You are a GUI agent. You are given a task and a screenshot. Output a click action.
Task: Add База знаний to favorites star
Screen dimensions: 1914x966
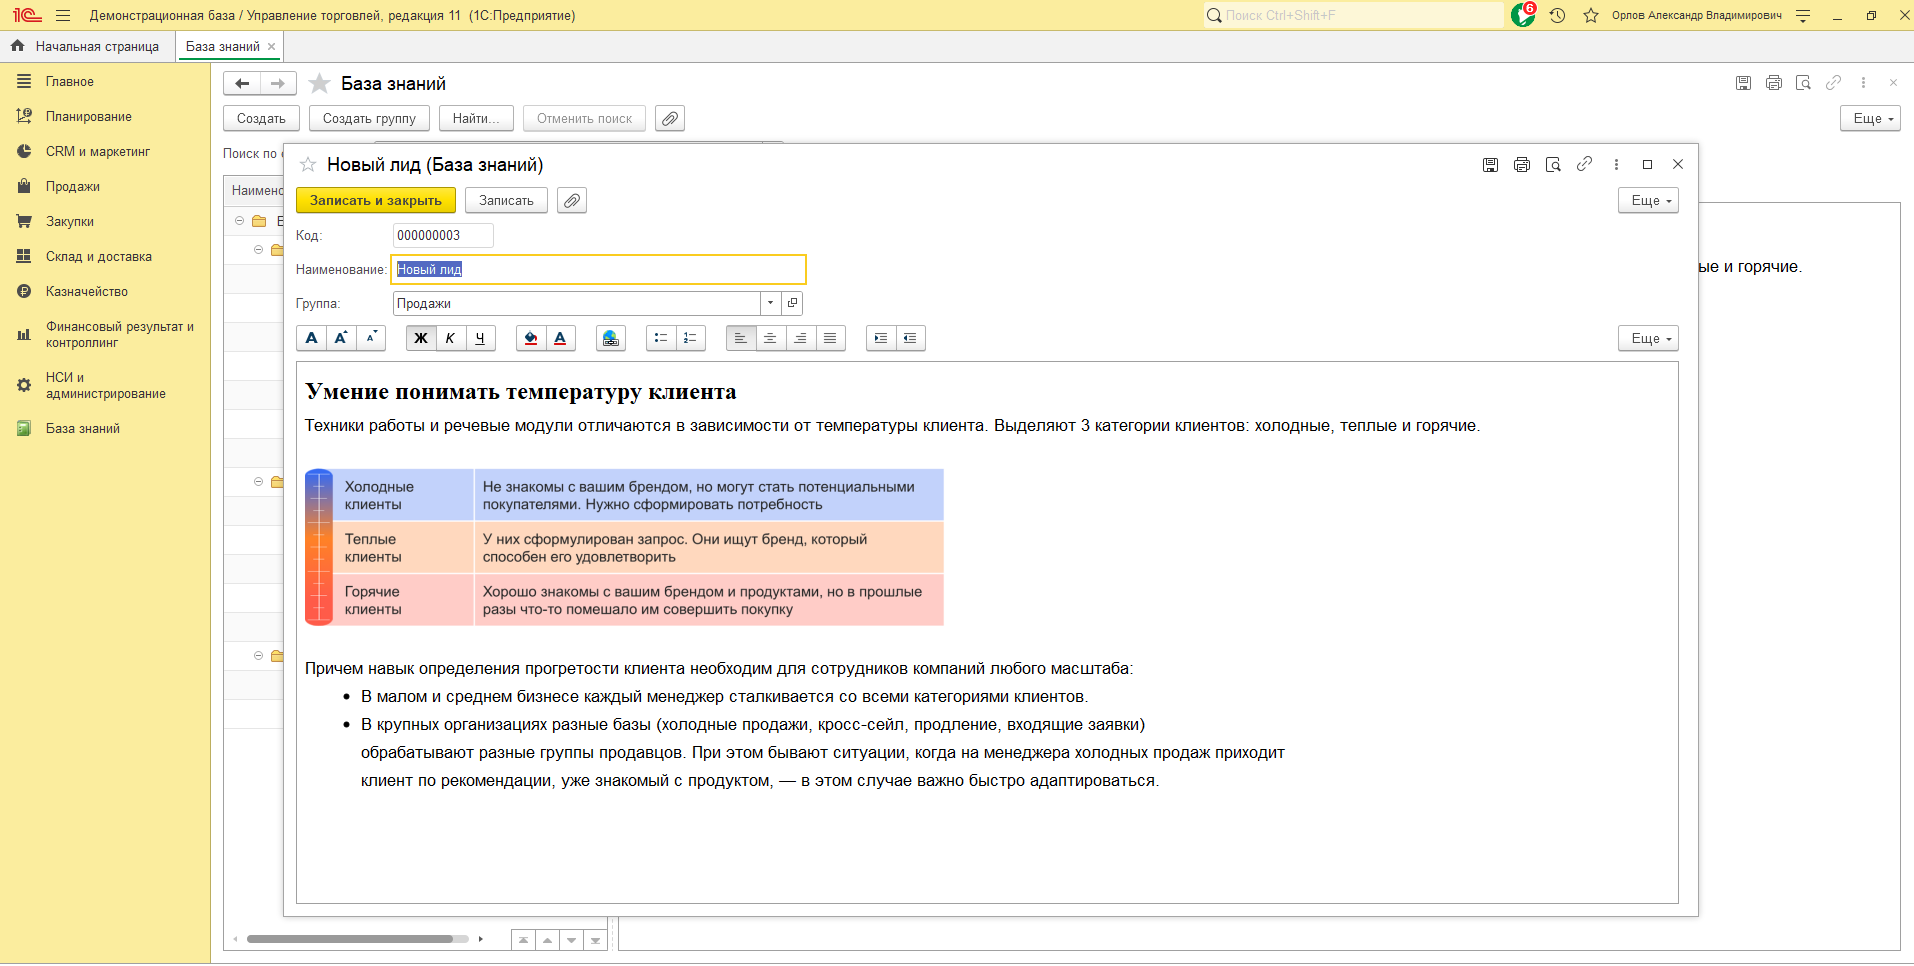[x=319, y=83]
